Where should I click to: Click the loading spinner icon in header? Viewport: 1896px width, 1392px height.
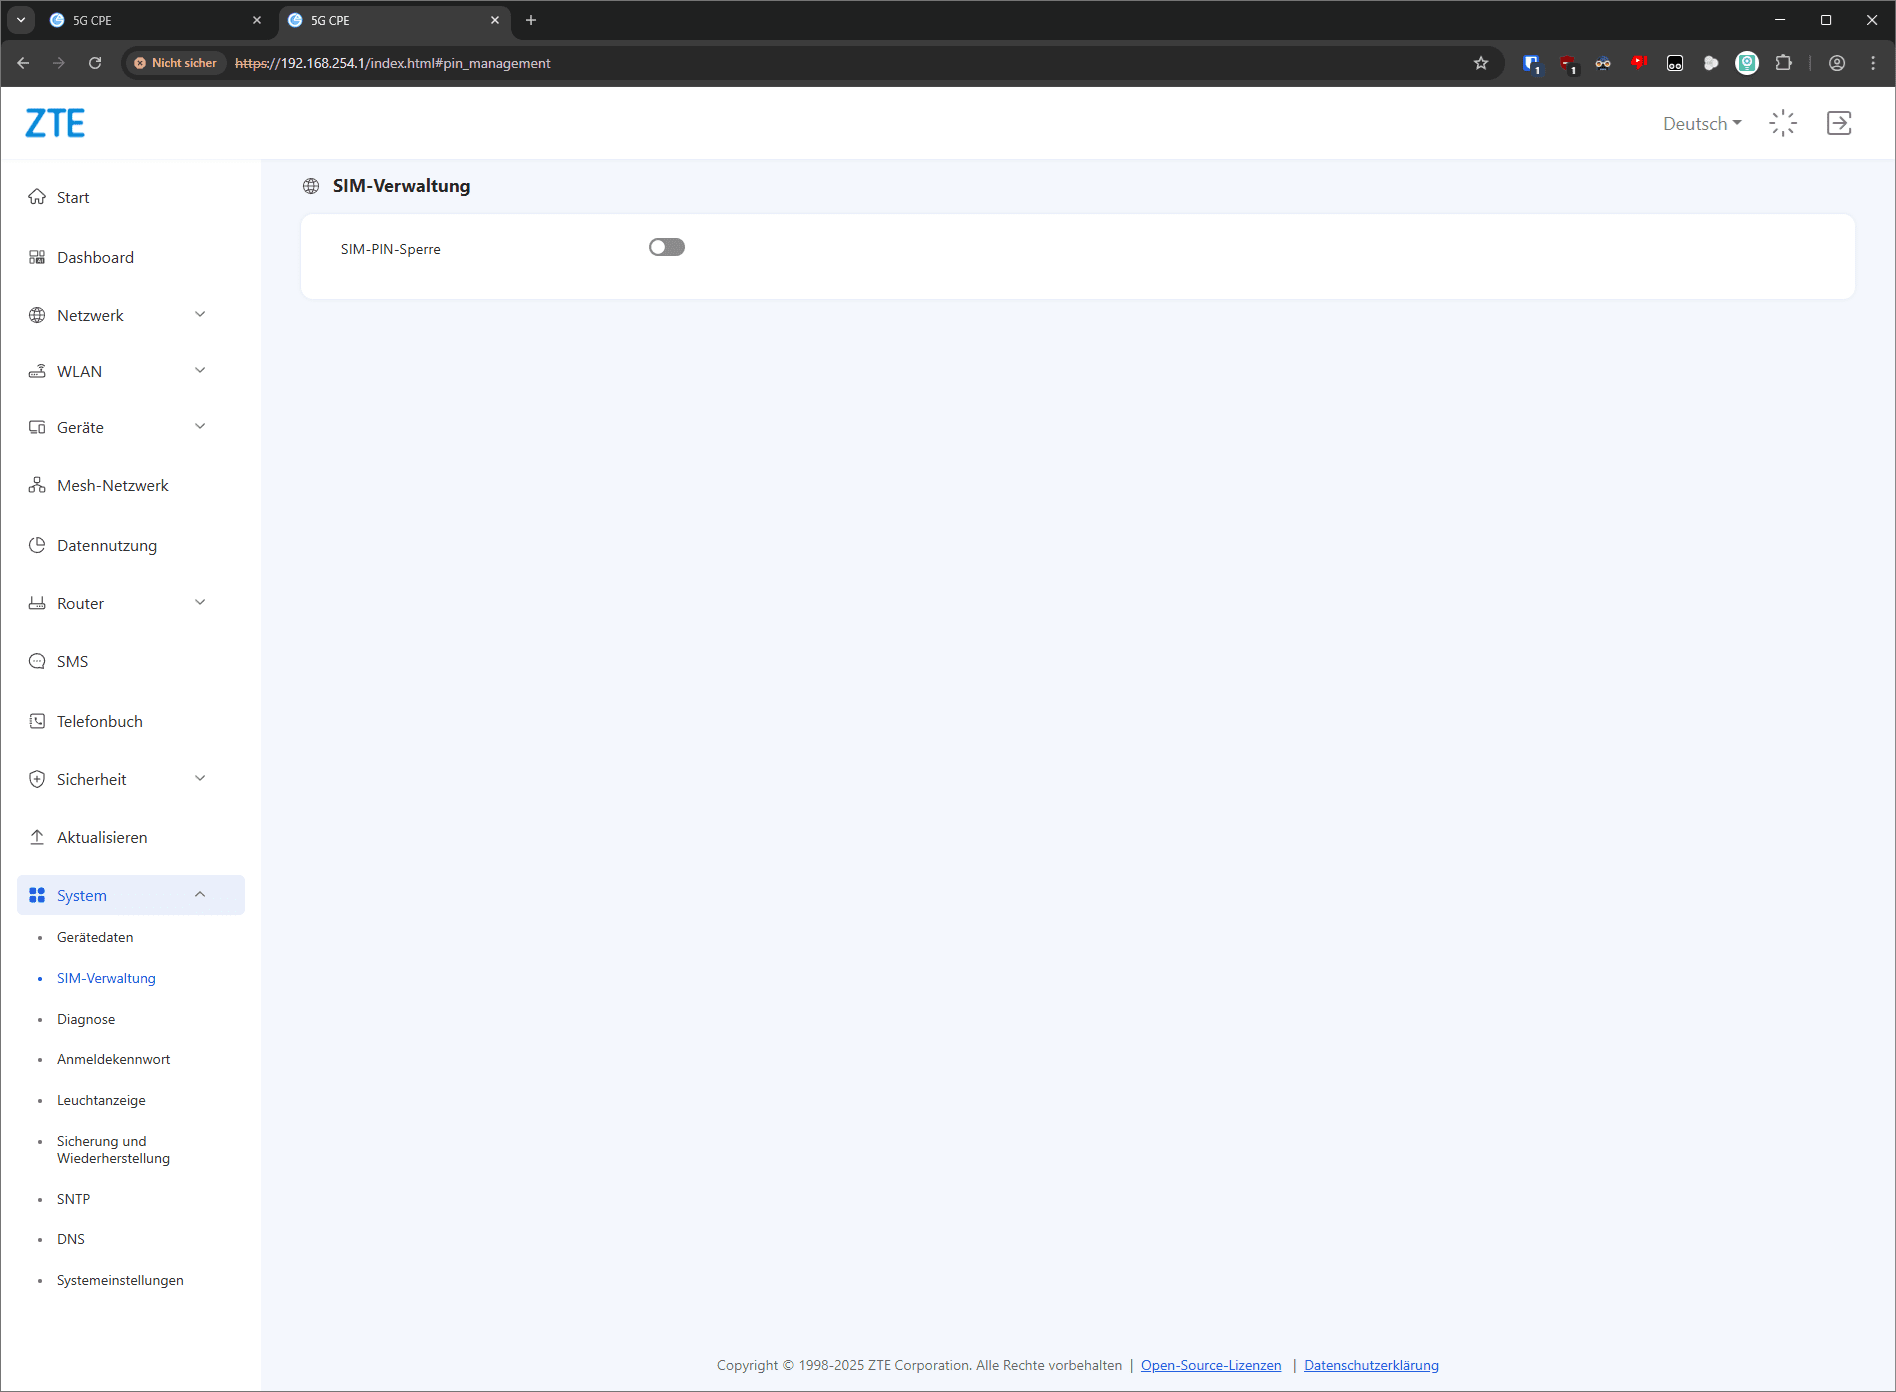coord(1782,123)
